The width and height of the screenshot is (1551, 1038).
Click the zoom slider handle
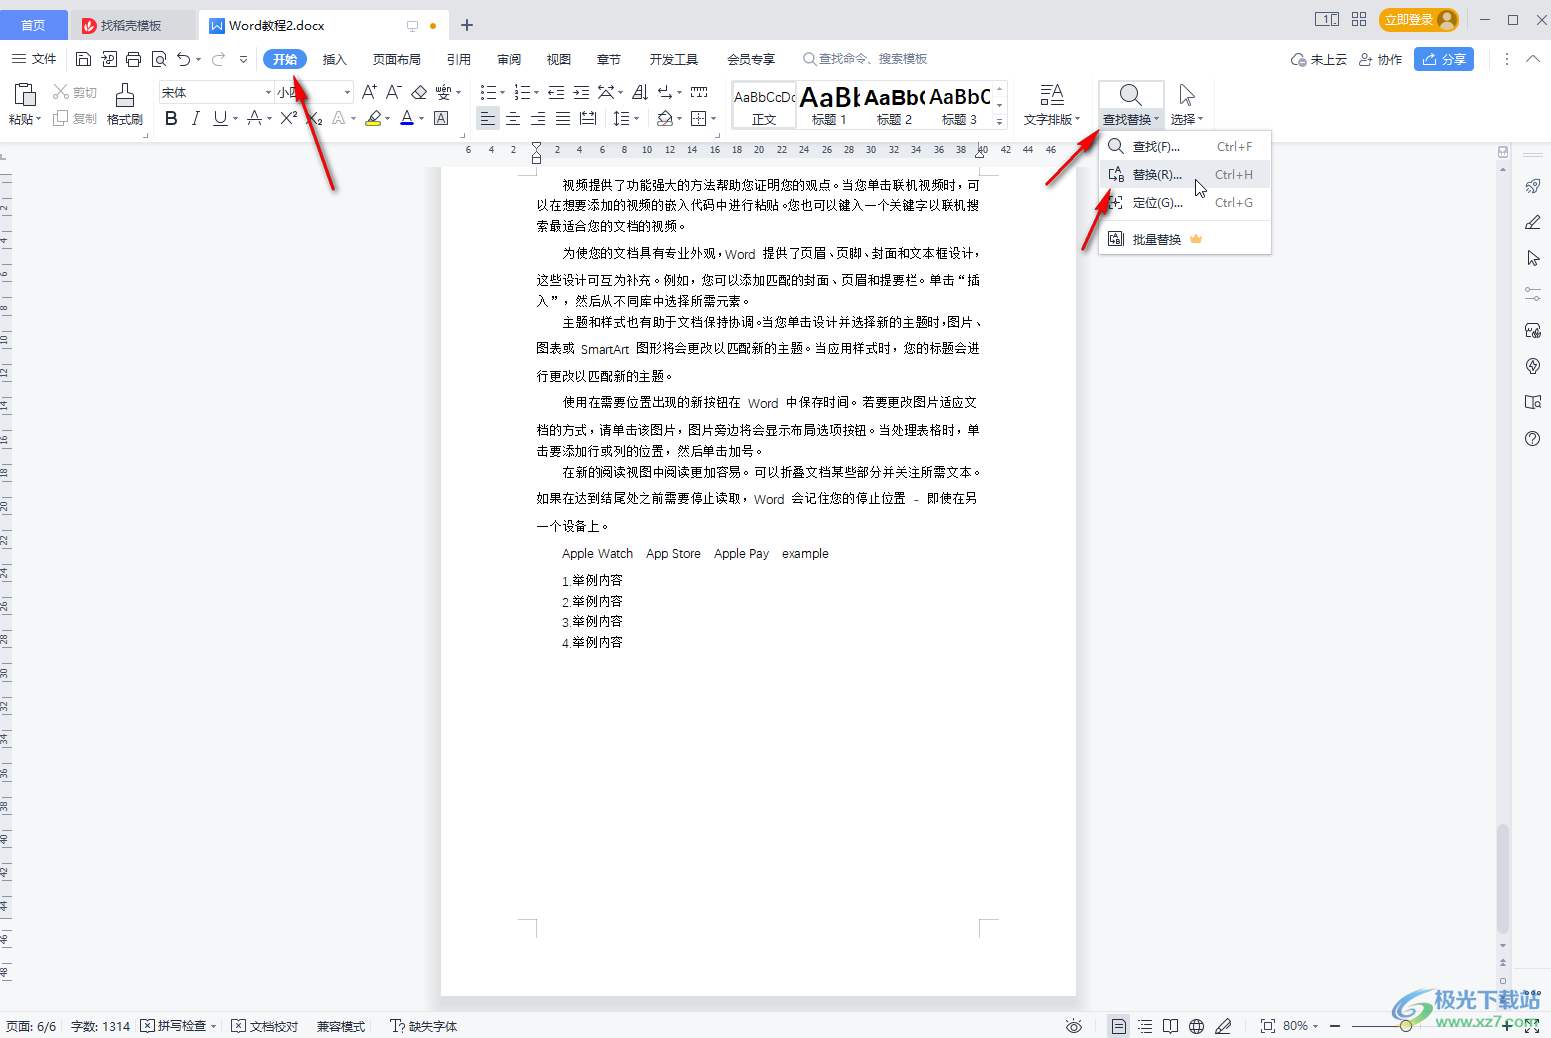coord(1405,1026)
